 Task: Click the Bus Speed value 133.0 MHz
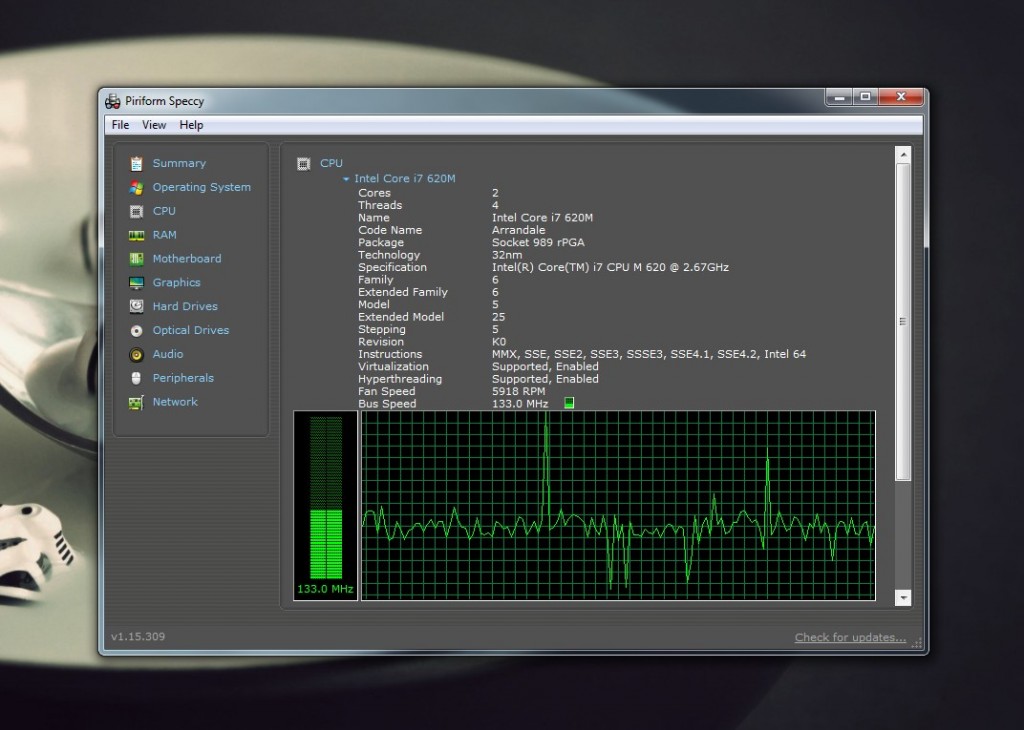[520, 404]
